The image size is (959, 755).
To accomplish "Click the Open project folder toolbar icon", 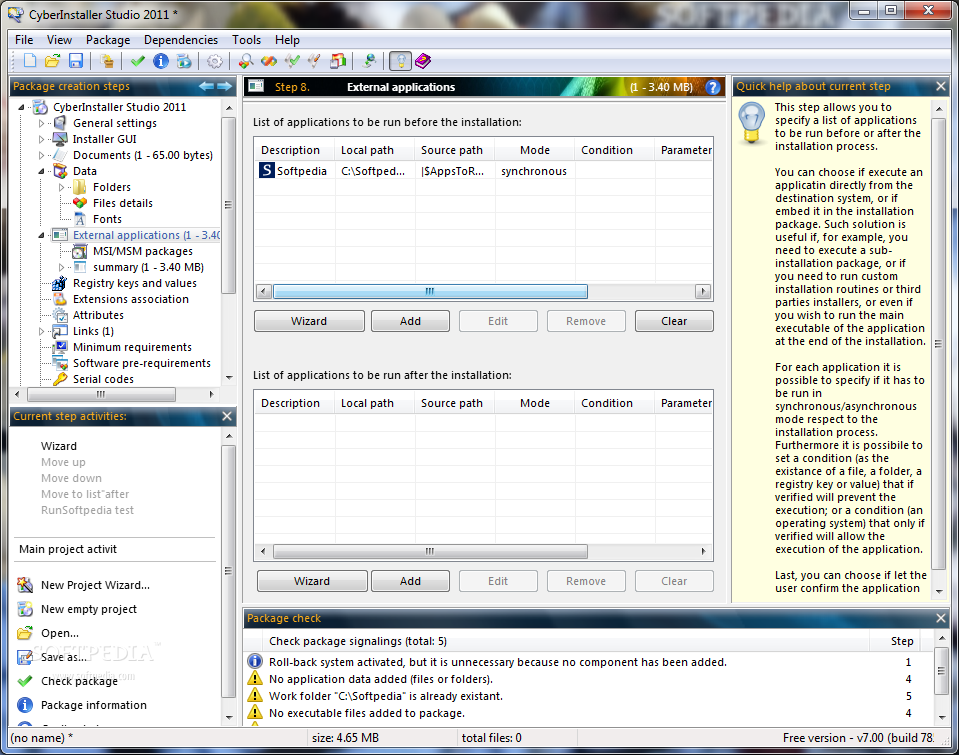I will tap(53, 61).
